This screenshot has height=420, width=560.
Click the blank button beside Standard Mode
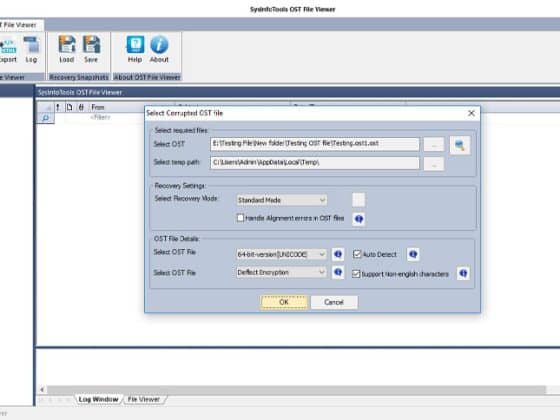coord(359,200)
